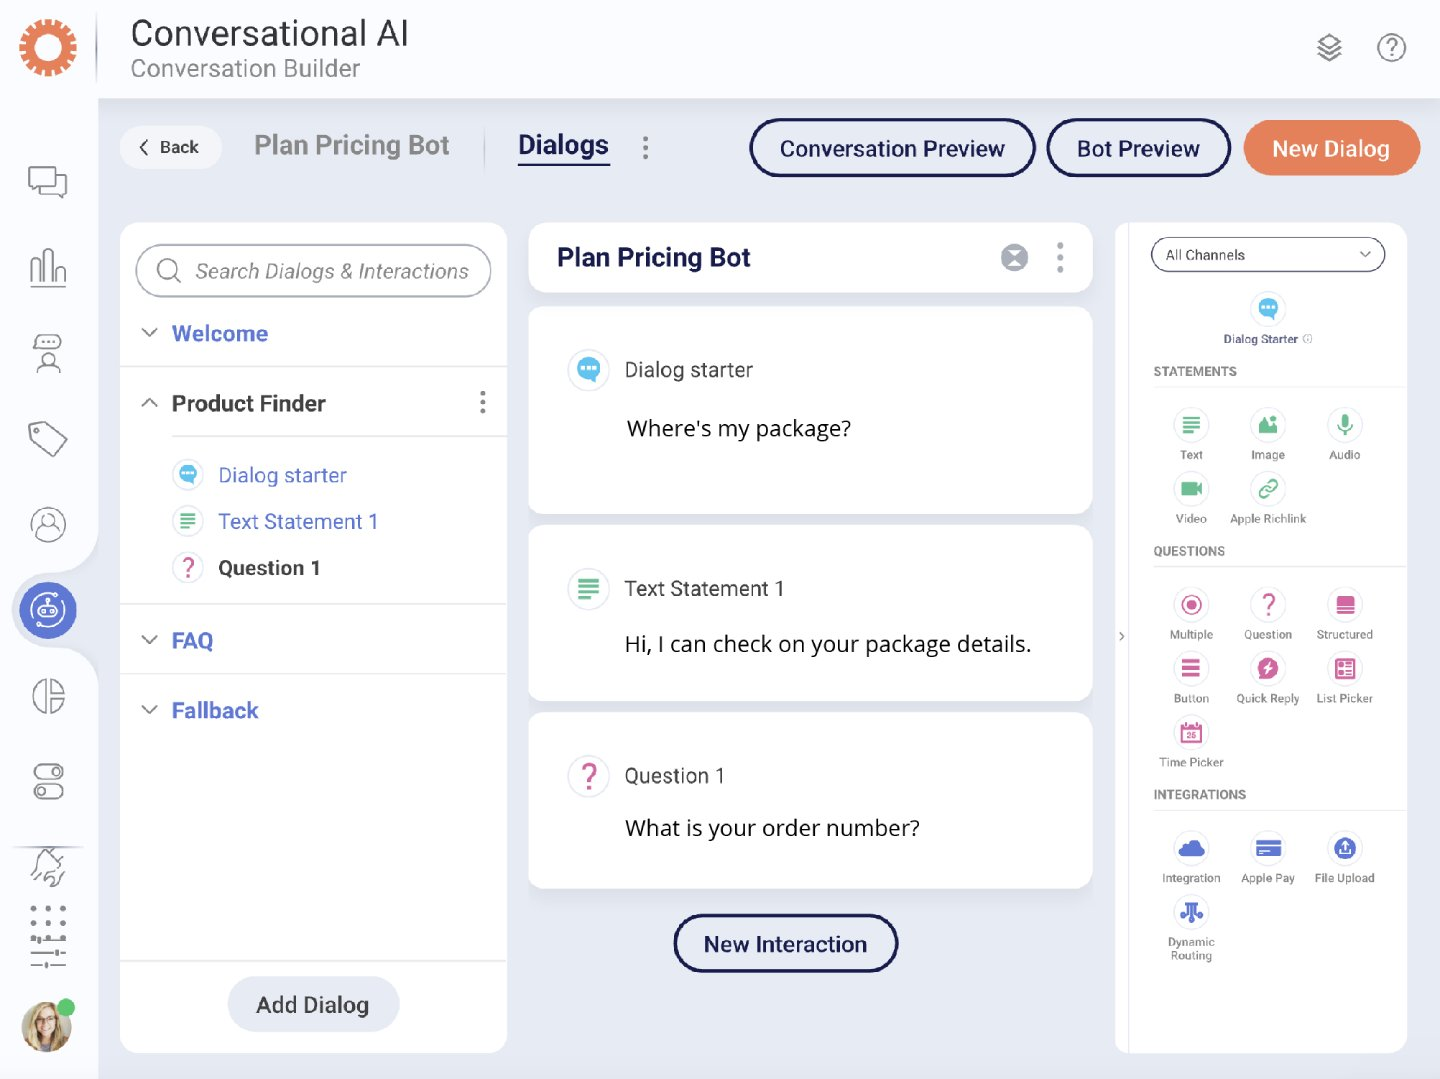
Task: Add an Apple Richlink statement
Action: pos(1267,489)
